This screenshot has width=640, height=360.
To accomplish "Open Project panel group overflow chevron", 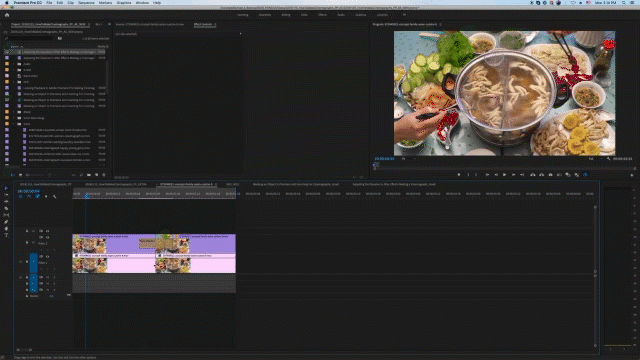I will [x=109, y=24].
